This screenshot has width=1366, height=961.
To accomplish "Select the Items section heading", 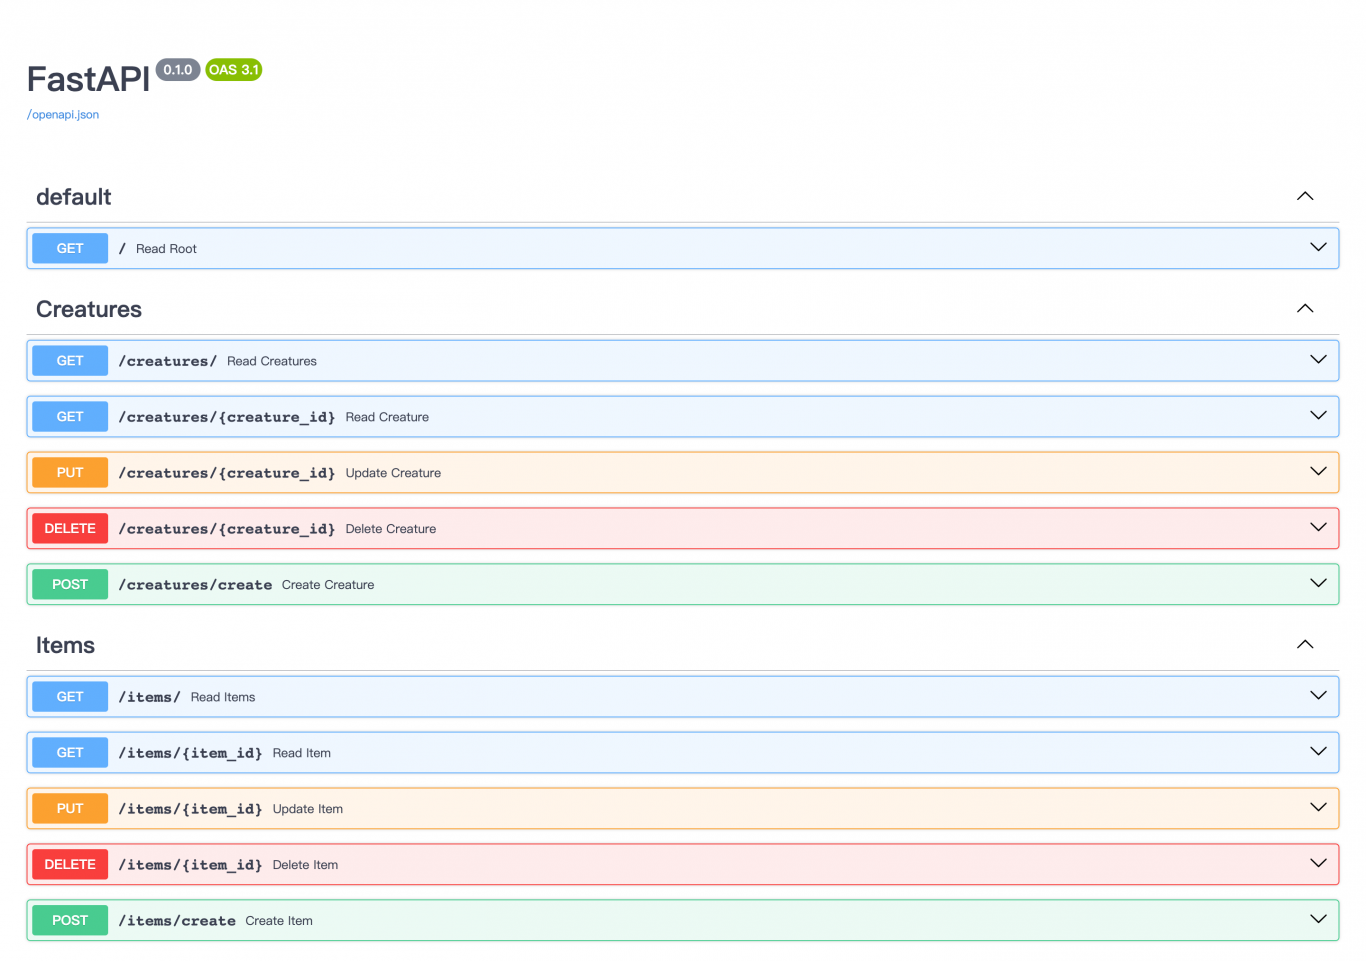I will [x=65, y=645].
